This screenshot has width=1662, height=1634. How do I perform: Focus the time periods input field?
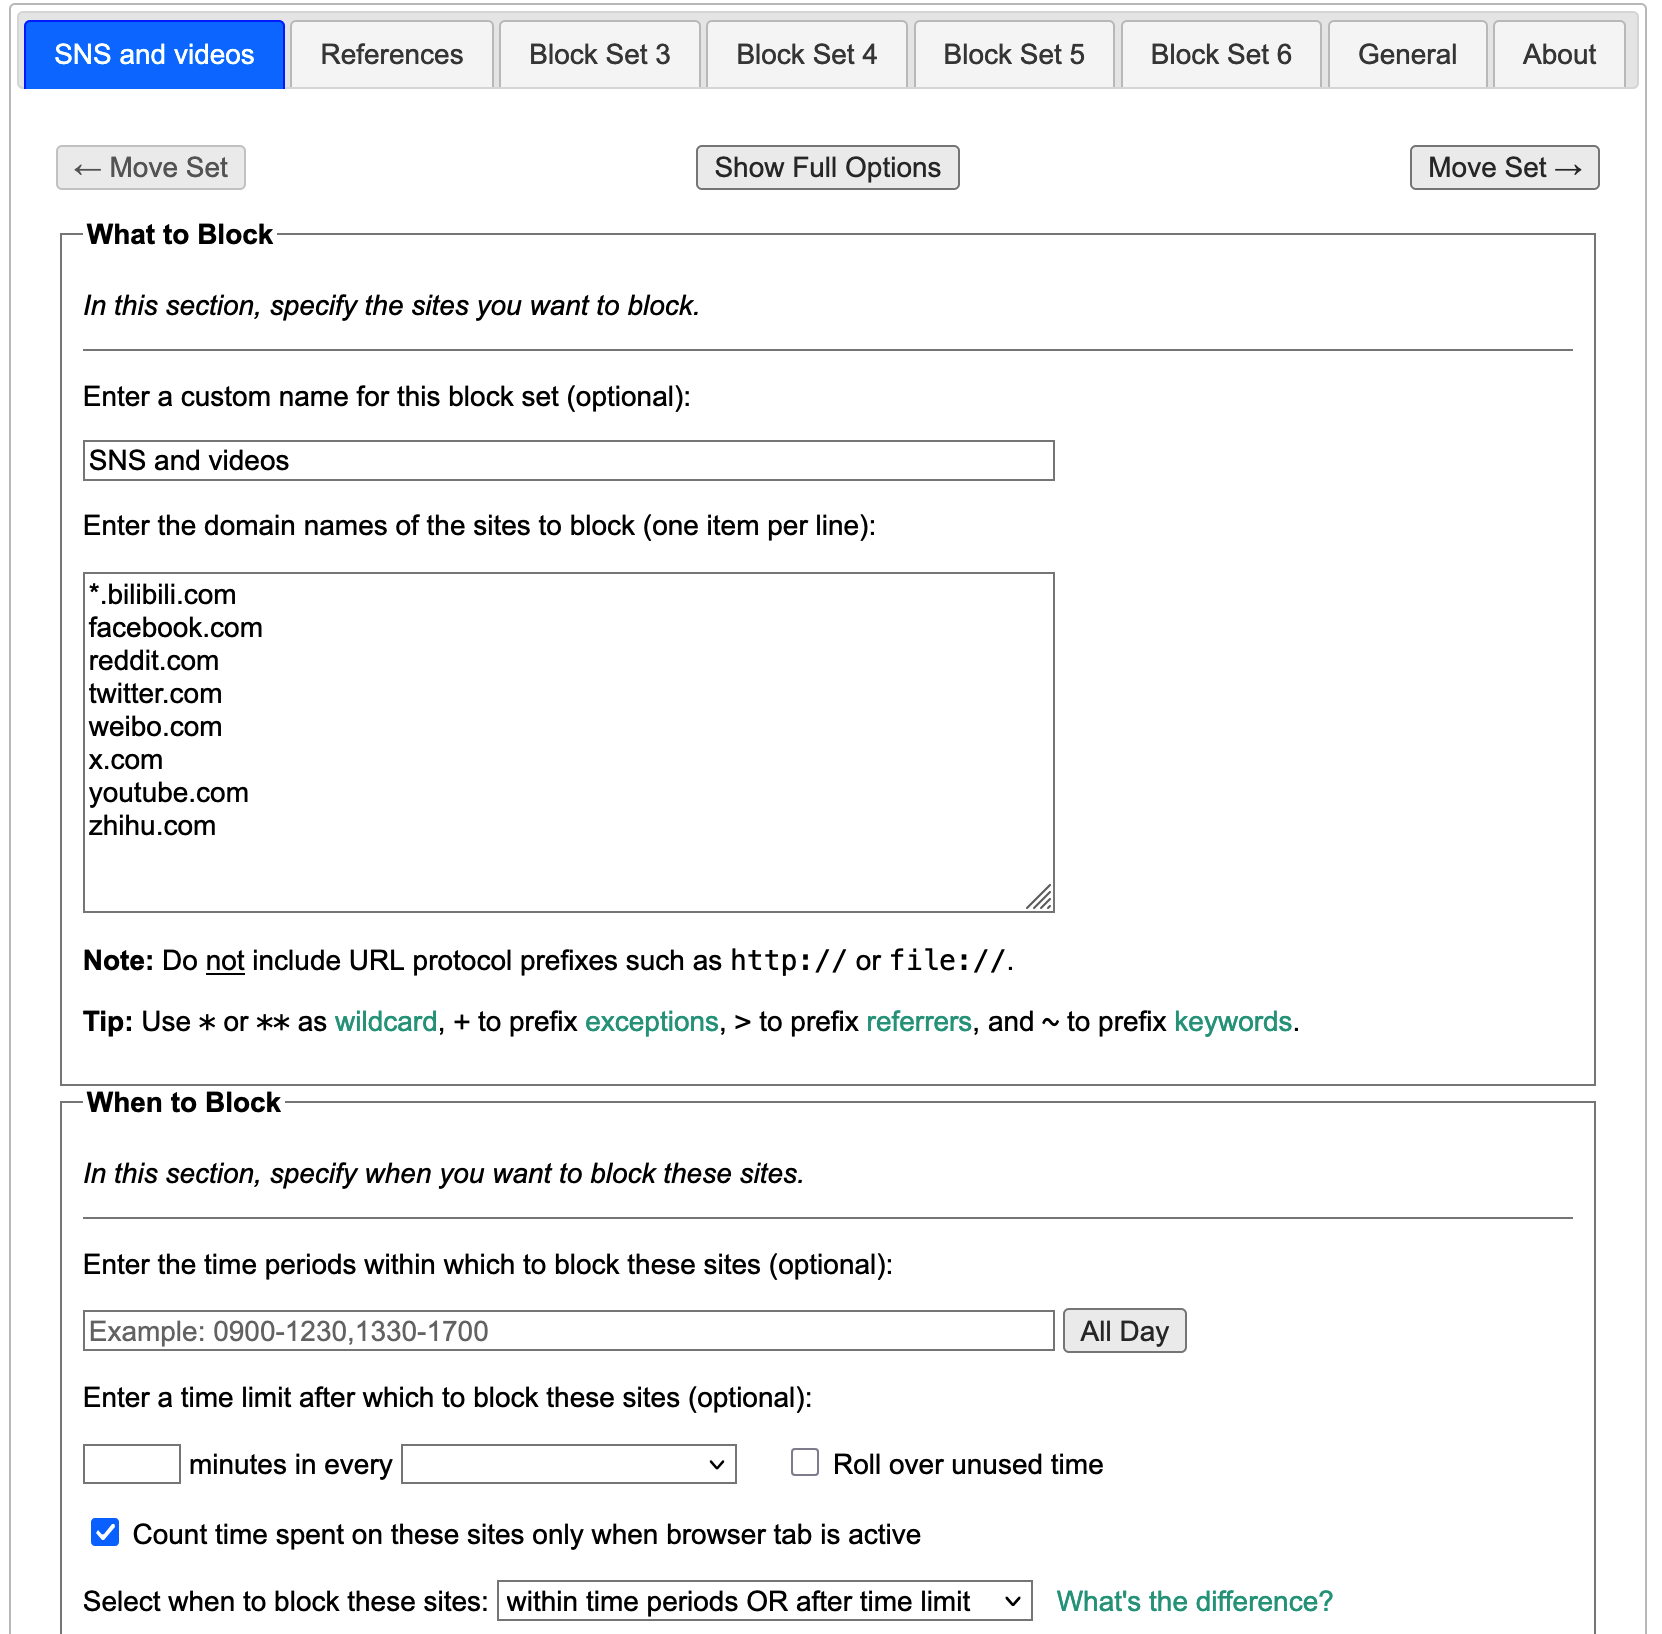568,1331
